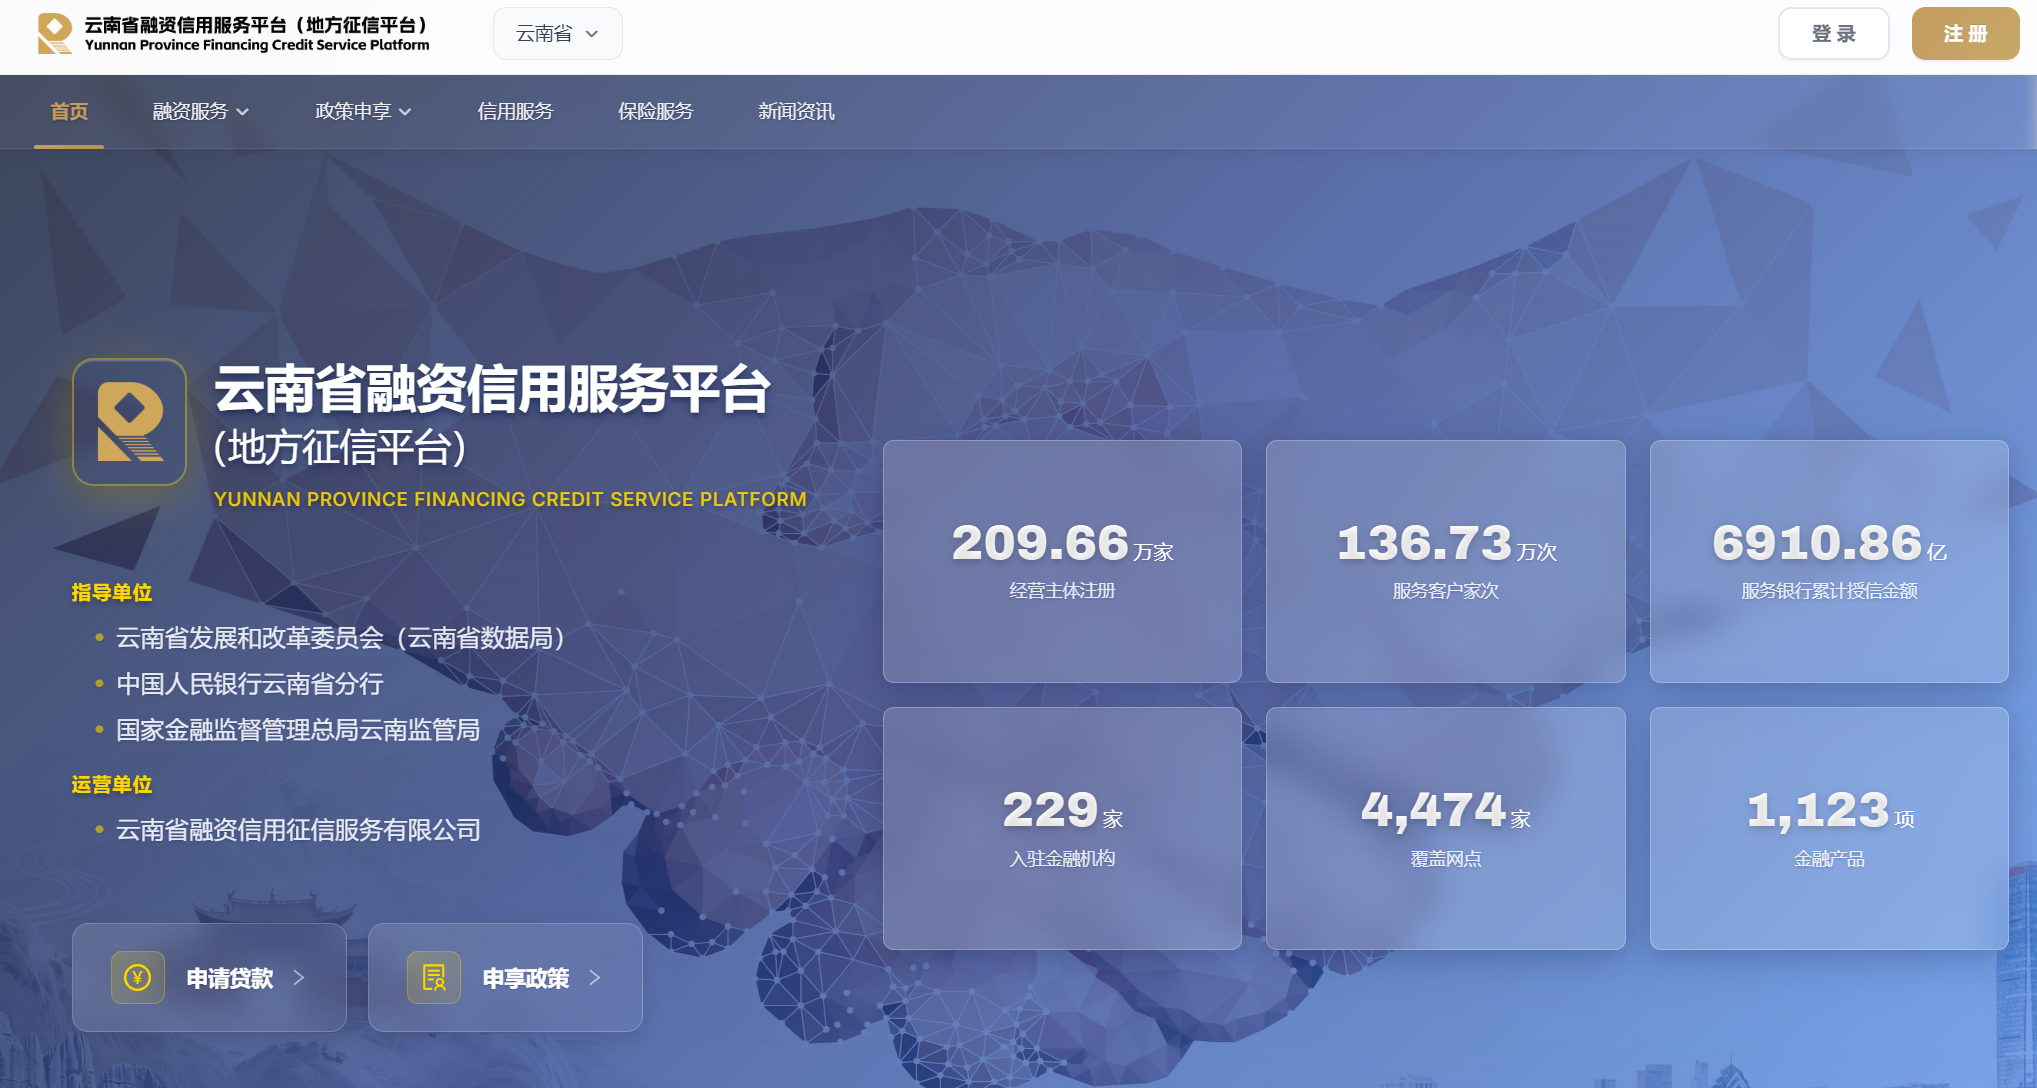Open the 新闻资讯 menu item
This screenshot has height=1088, width=2037.
pos(796,112)
